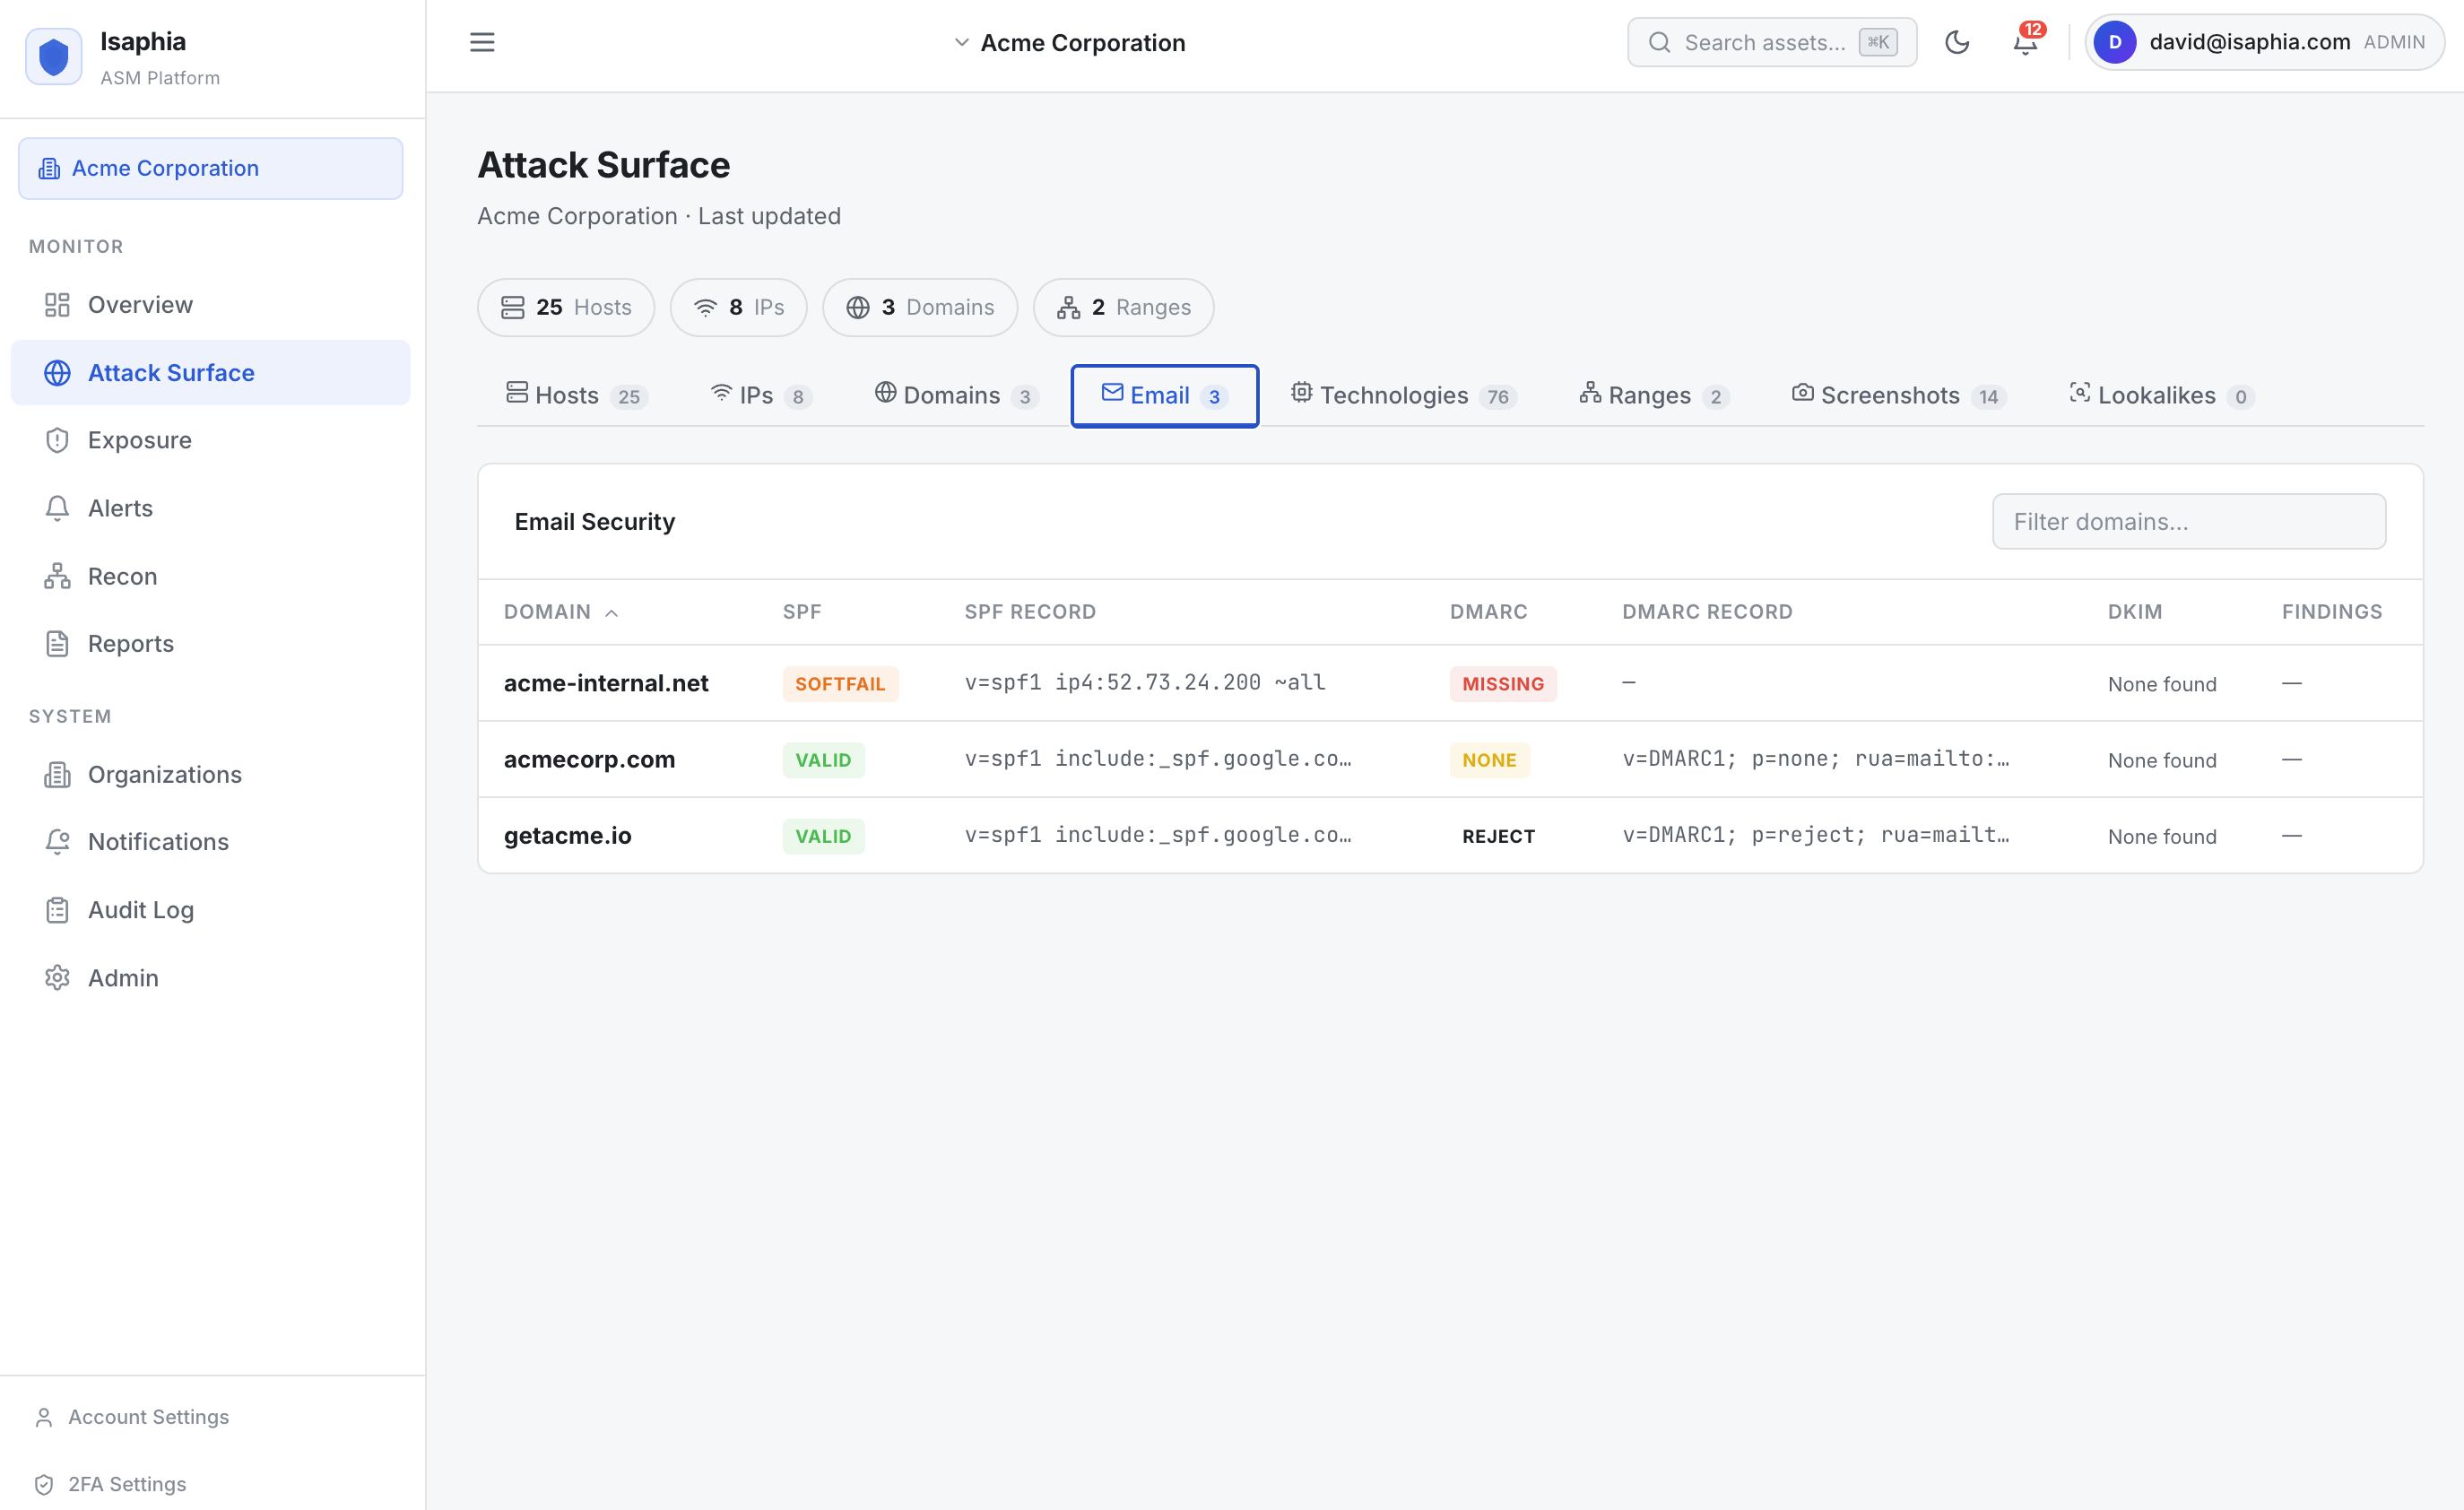
Task: Click the david@isaphia.com account button
Action: coord(2264,42)
